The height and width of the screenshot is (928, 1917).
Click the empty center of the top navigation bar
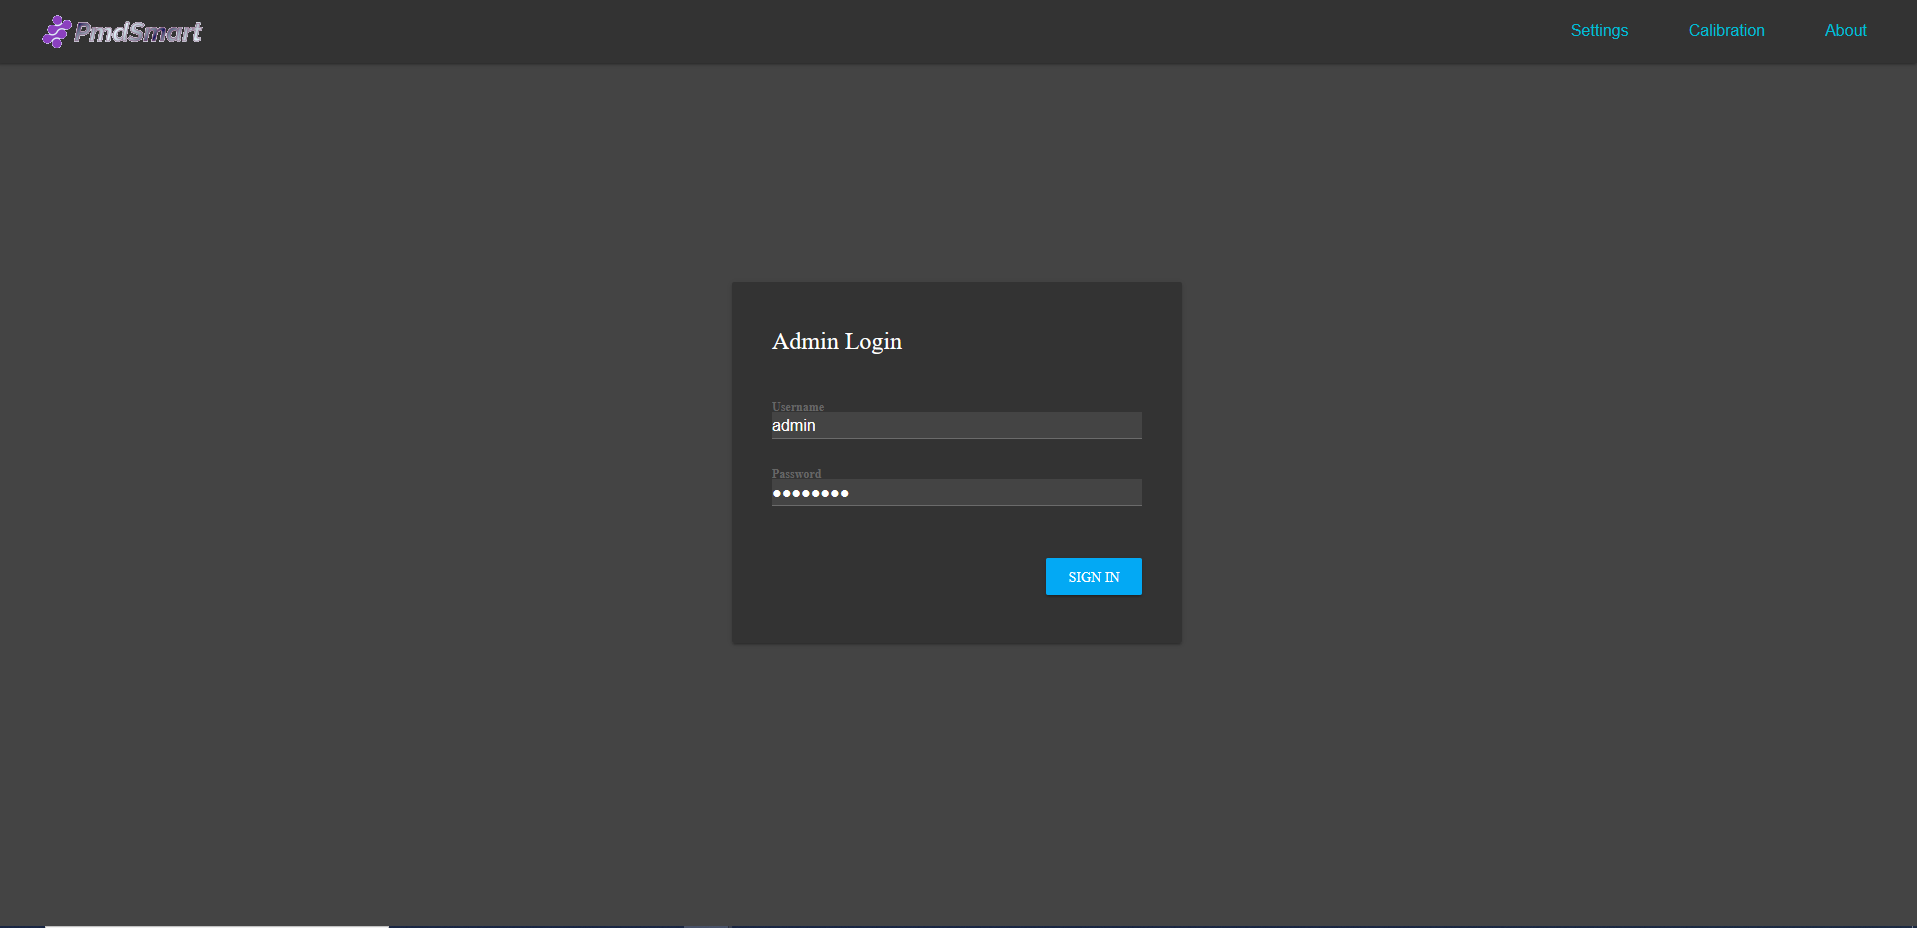coord(900,32)
